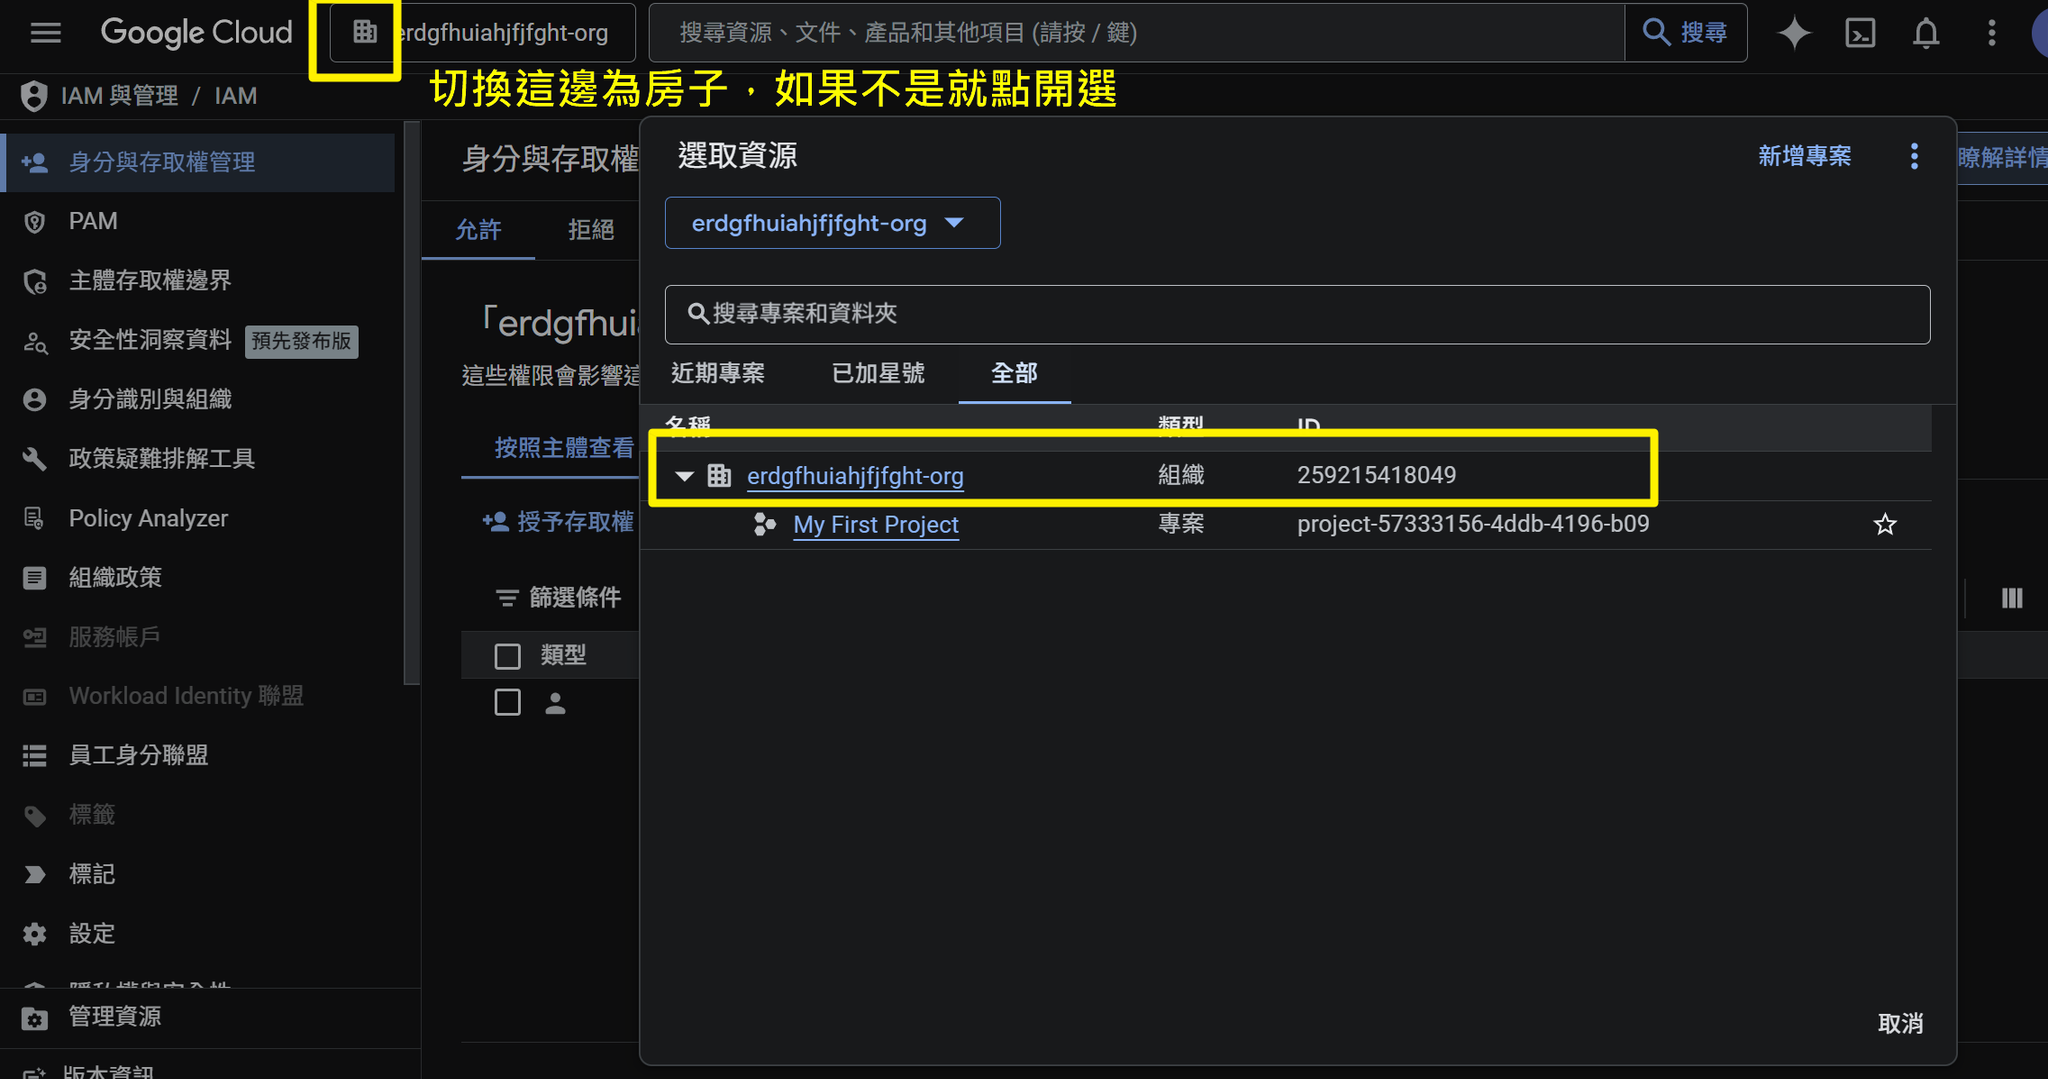Open the erdgfhuiahjfjfght-org organization dropdown
Screen dimensions: 2048x1079
click(832, 223)
